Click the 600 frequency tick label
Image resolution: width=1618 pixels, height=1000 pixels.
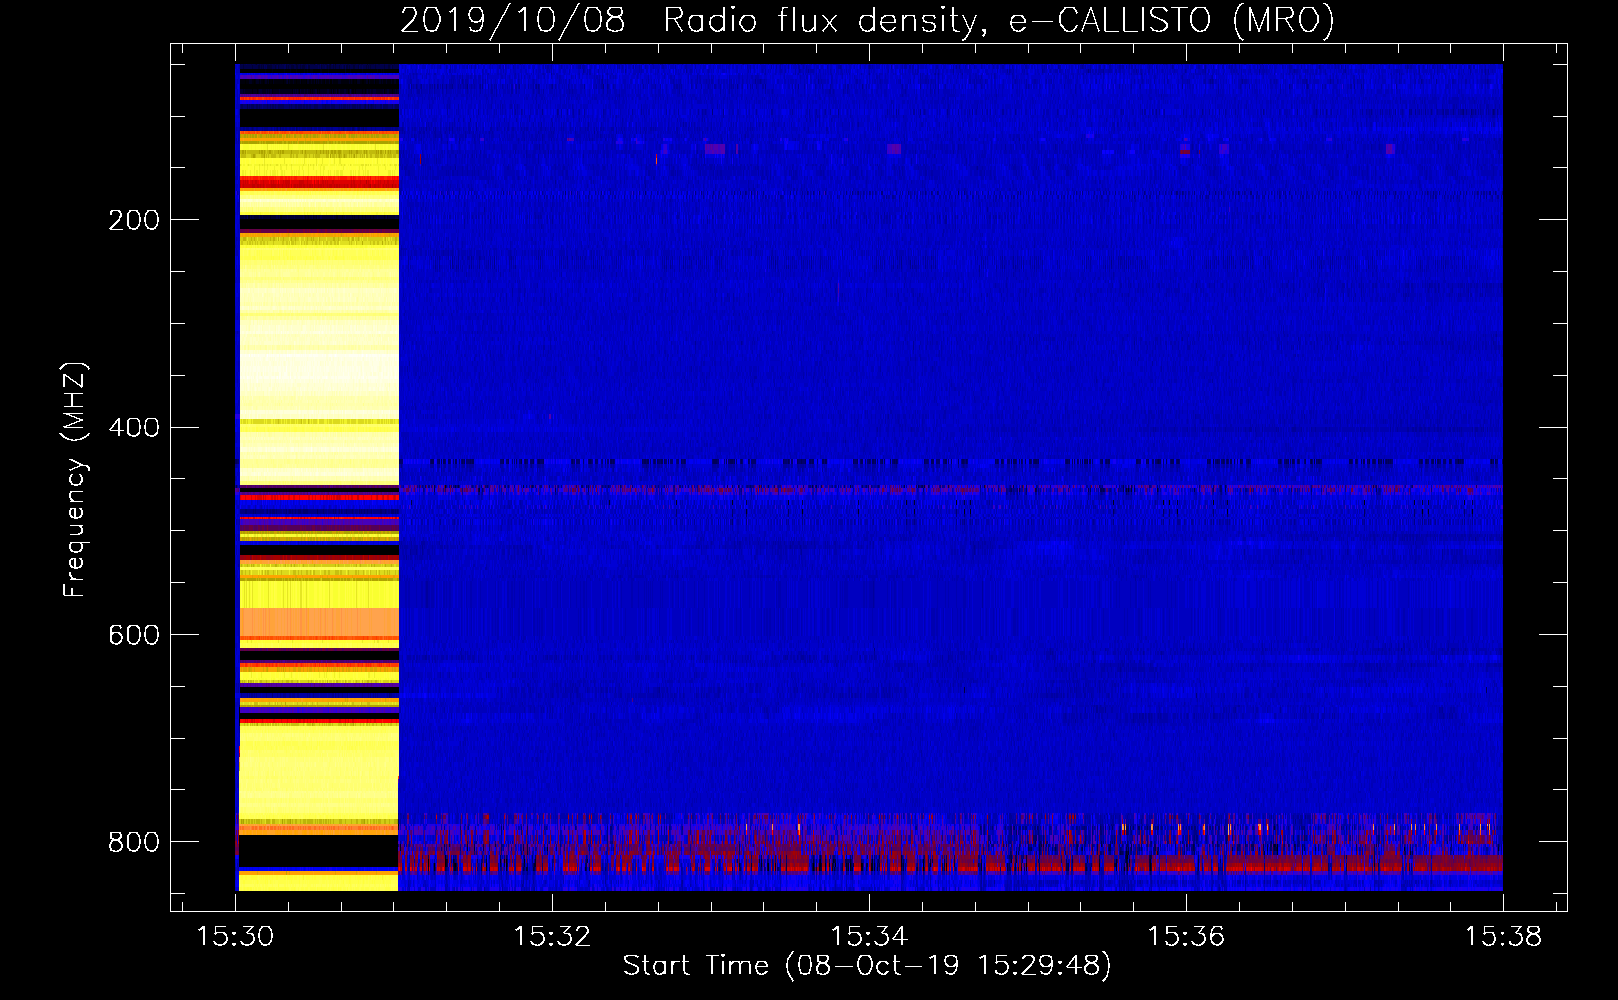point(134,636)
